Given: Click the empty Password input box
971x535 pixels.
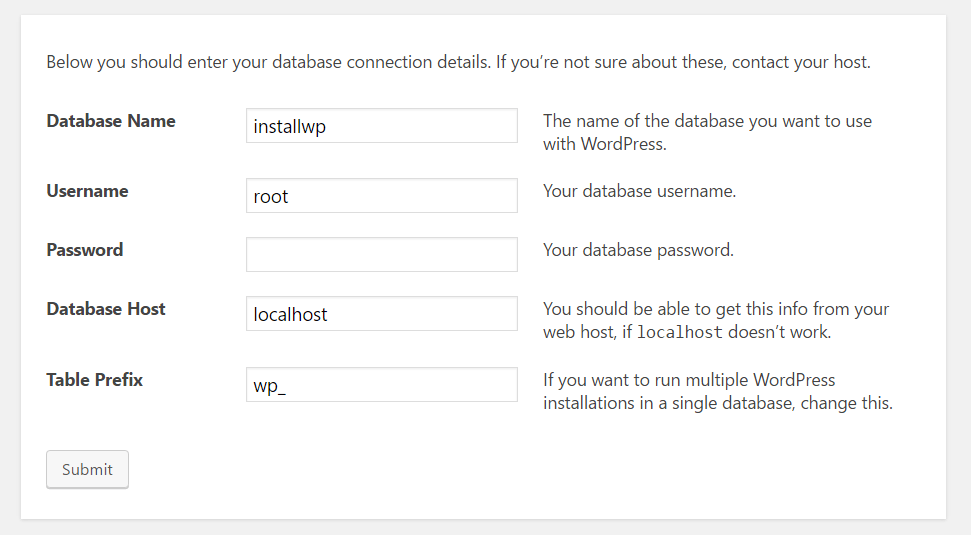Looking at the screenshot, I should pyautogui.click(x=381, y=254).
